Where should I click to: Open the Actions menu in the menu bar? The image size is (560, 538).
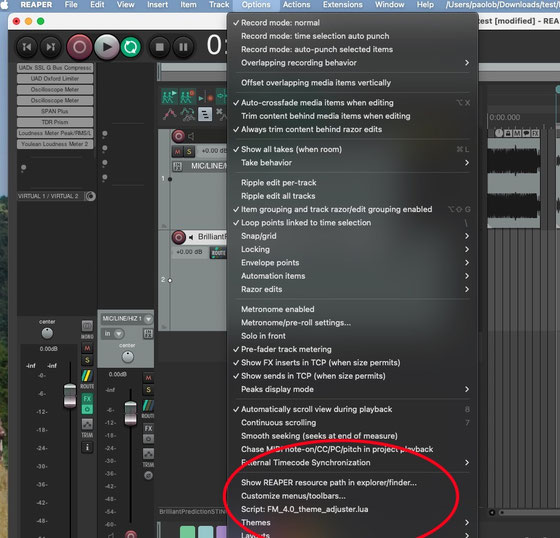(296, 5)
